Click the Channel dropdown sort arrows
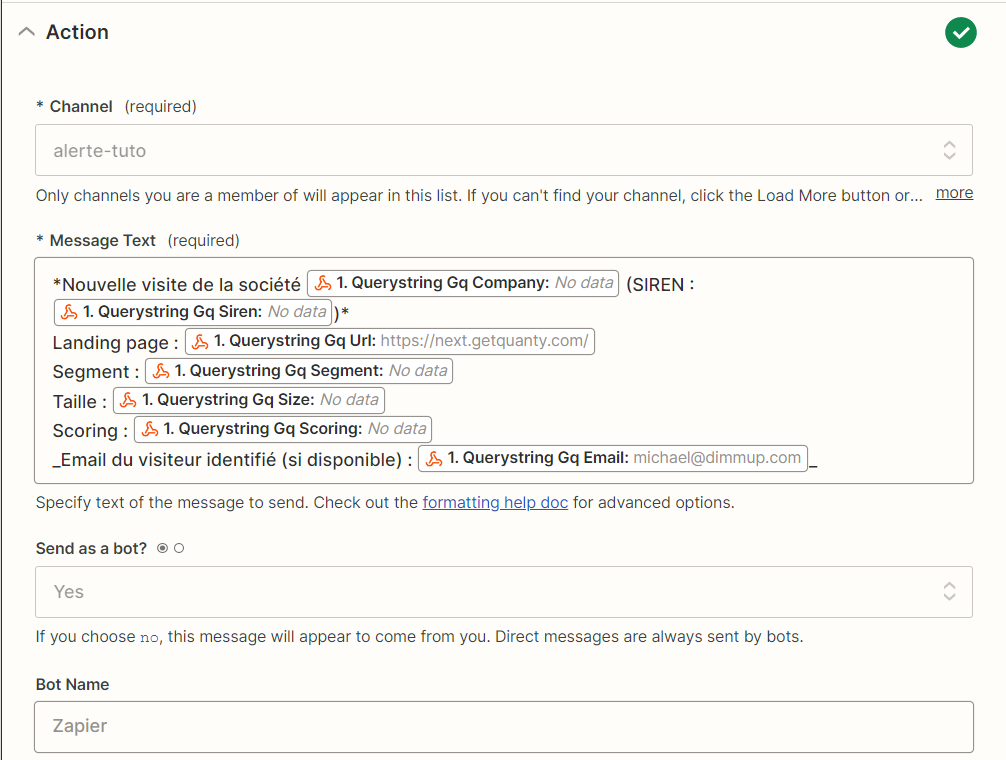 coord(950,150)
